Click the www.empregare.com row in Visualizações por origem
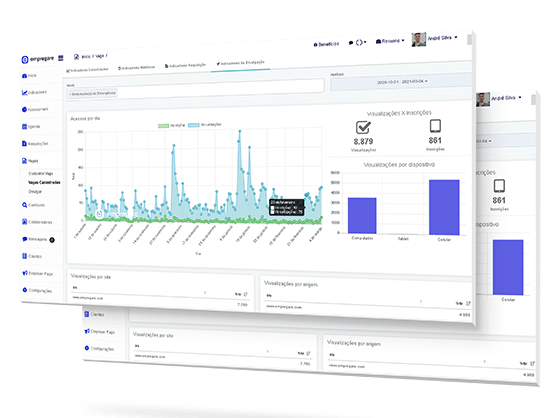 click(x=368, y=310)
